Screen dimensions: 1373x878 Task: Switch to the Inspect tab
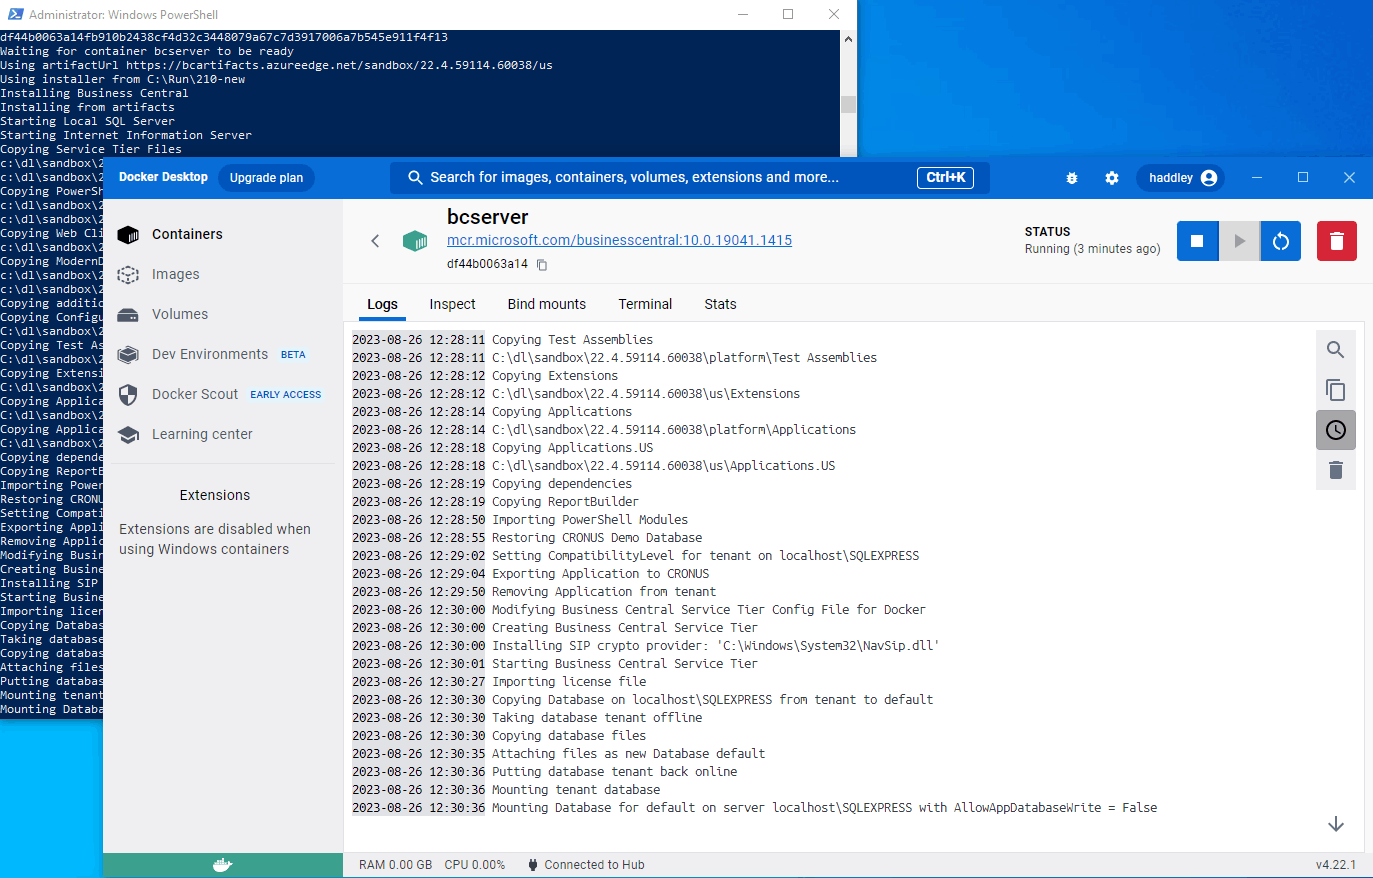point(452,304)
